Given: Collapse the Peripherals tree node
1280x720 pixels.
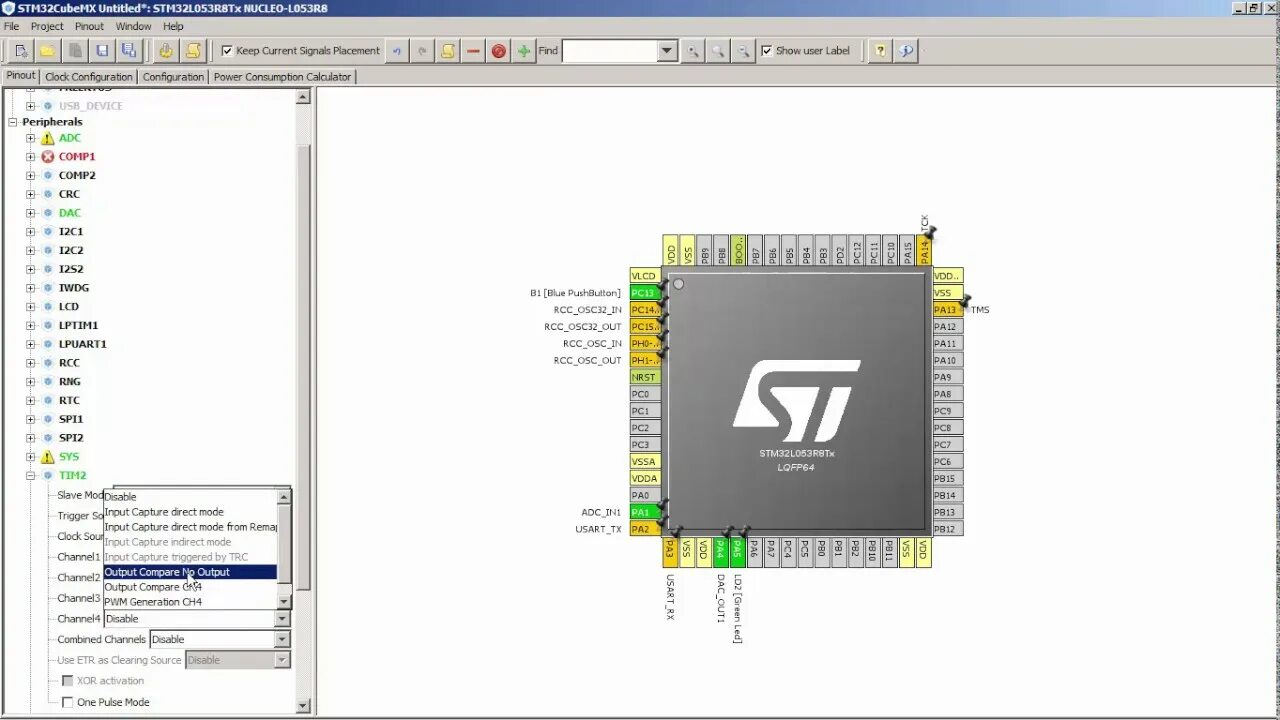Looking at the screenshot, I should (14, 122).
